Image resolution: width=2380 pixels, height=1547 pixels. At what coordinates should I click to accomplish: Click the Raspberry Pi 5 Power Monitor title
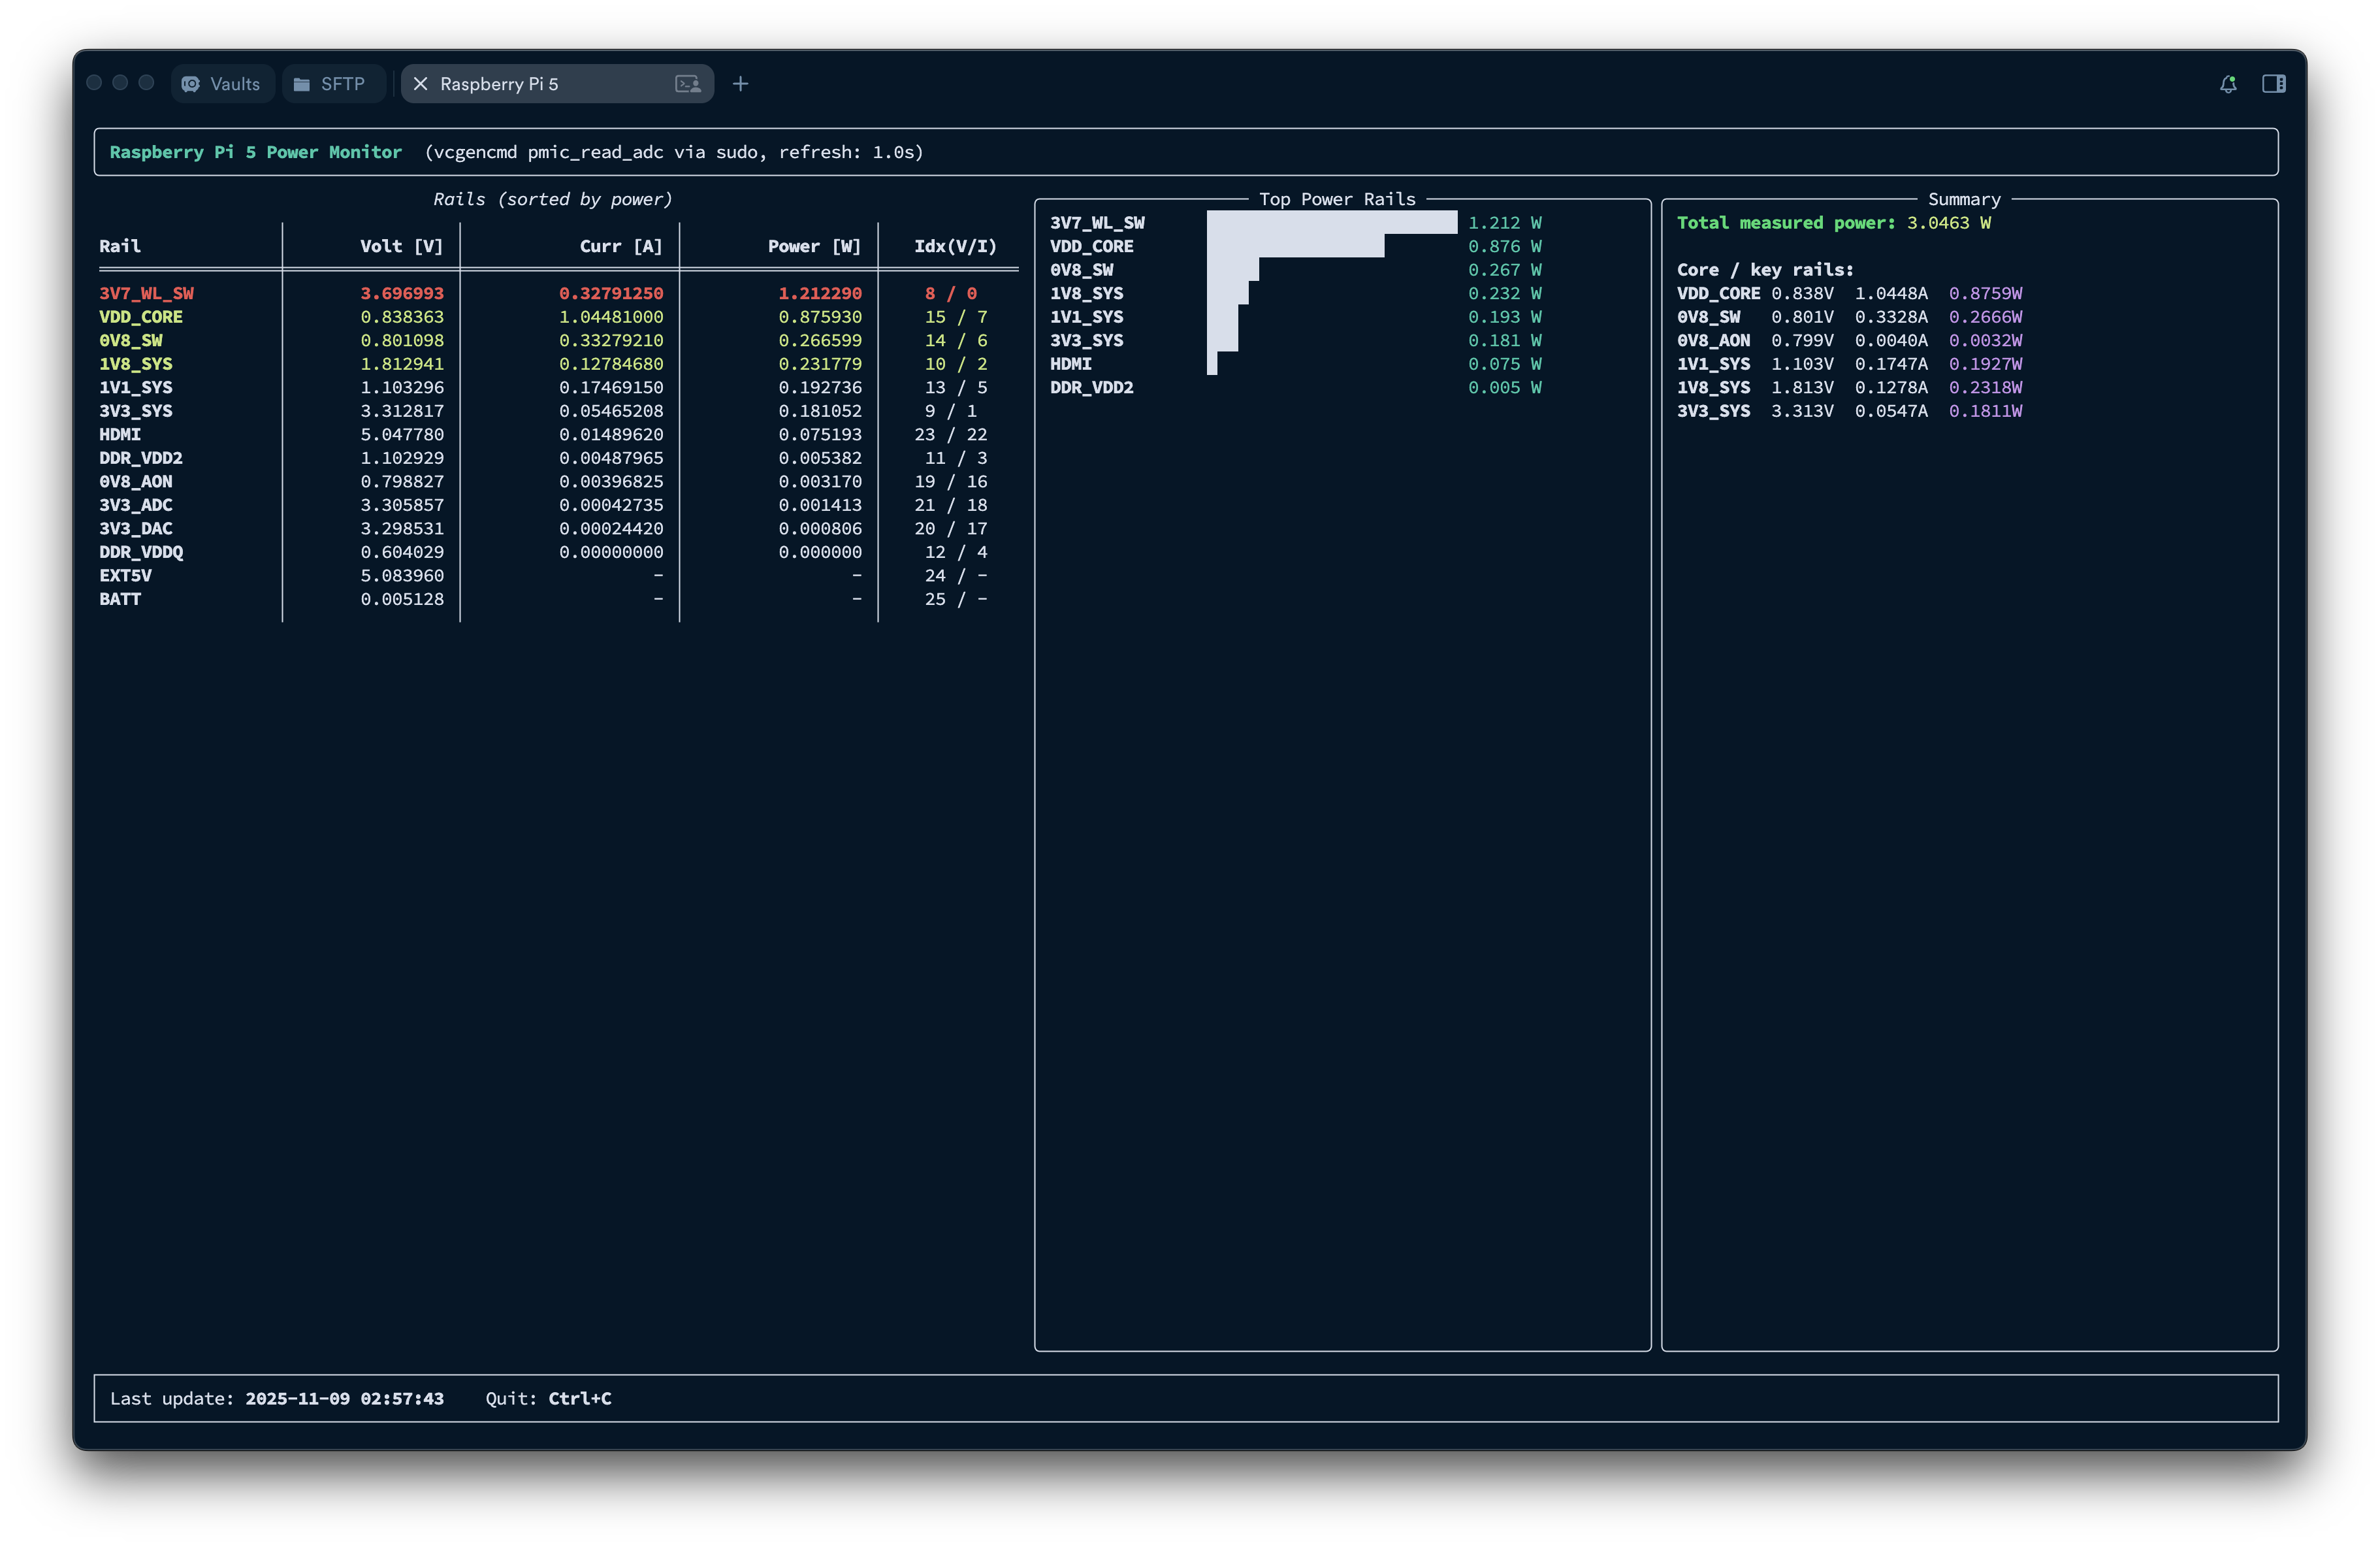click(255, 152)
